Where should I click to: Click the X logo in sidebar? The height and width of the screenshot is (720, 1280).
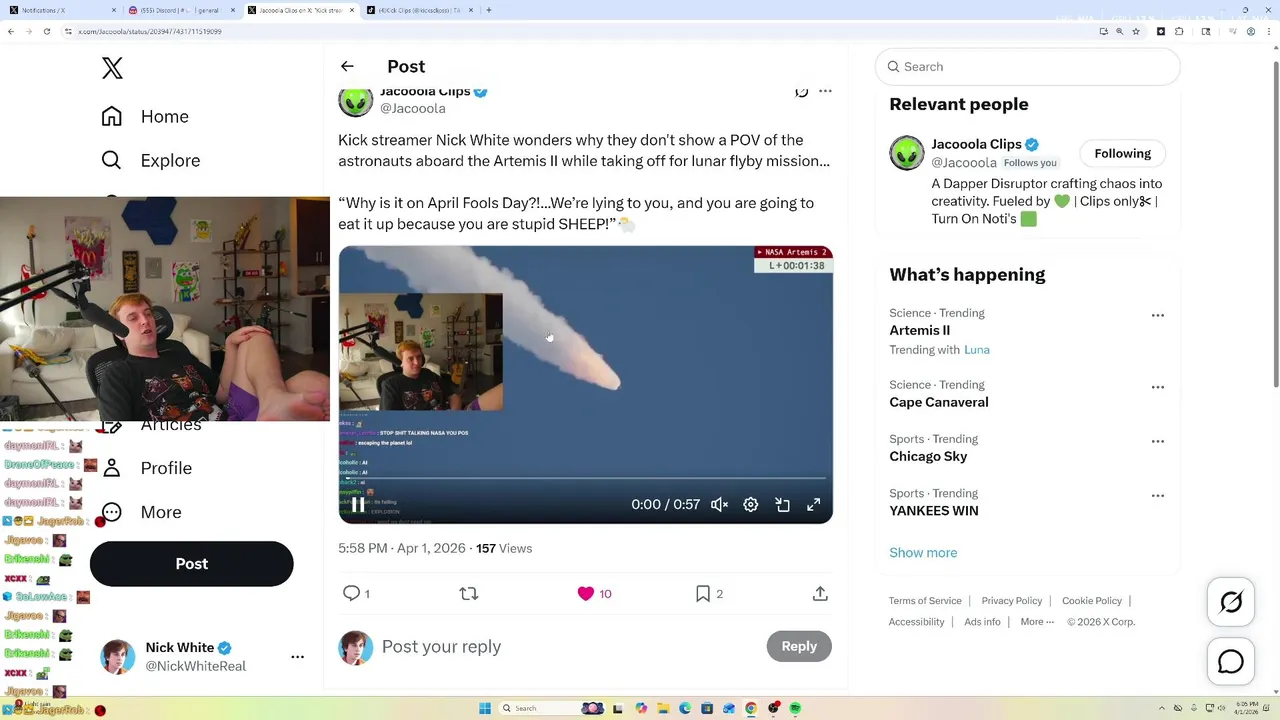click(x=112, y=68)
